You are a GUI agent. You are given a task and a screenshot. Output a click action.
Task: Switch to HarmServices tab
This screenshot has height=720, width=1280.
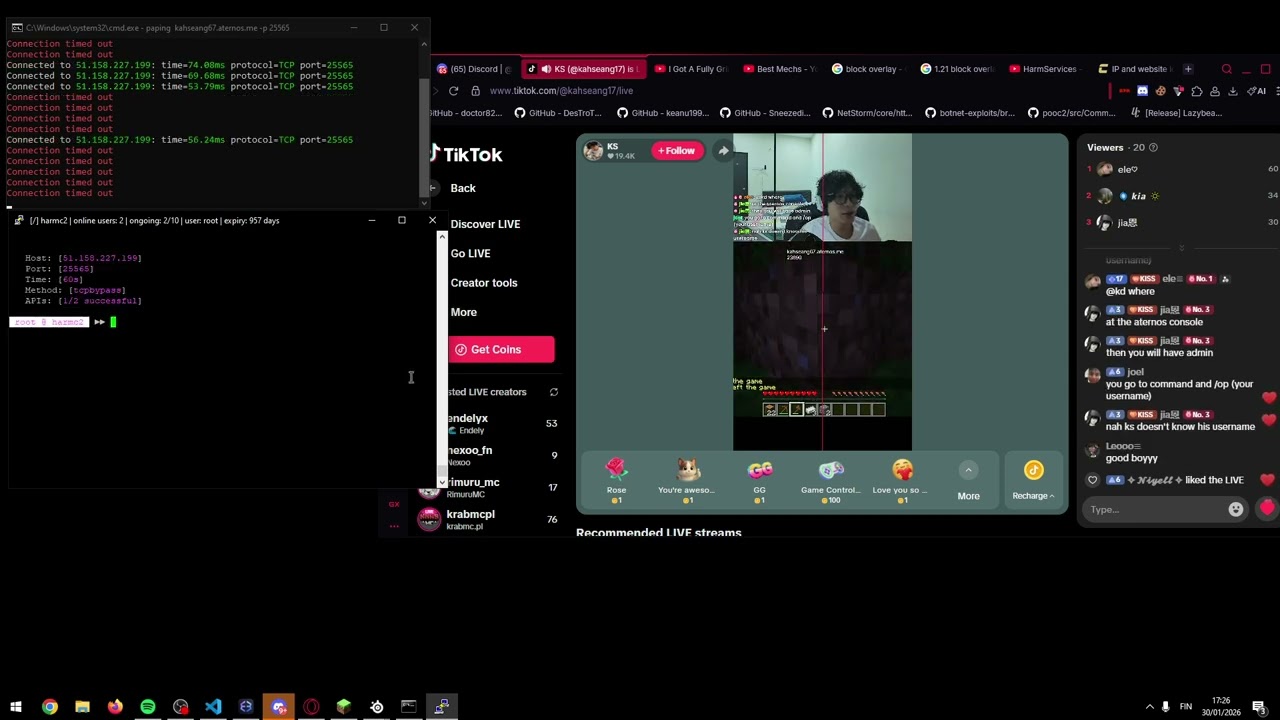coord(1046,69)
